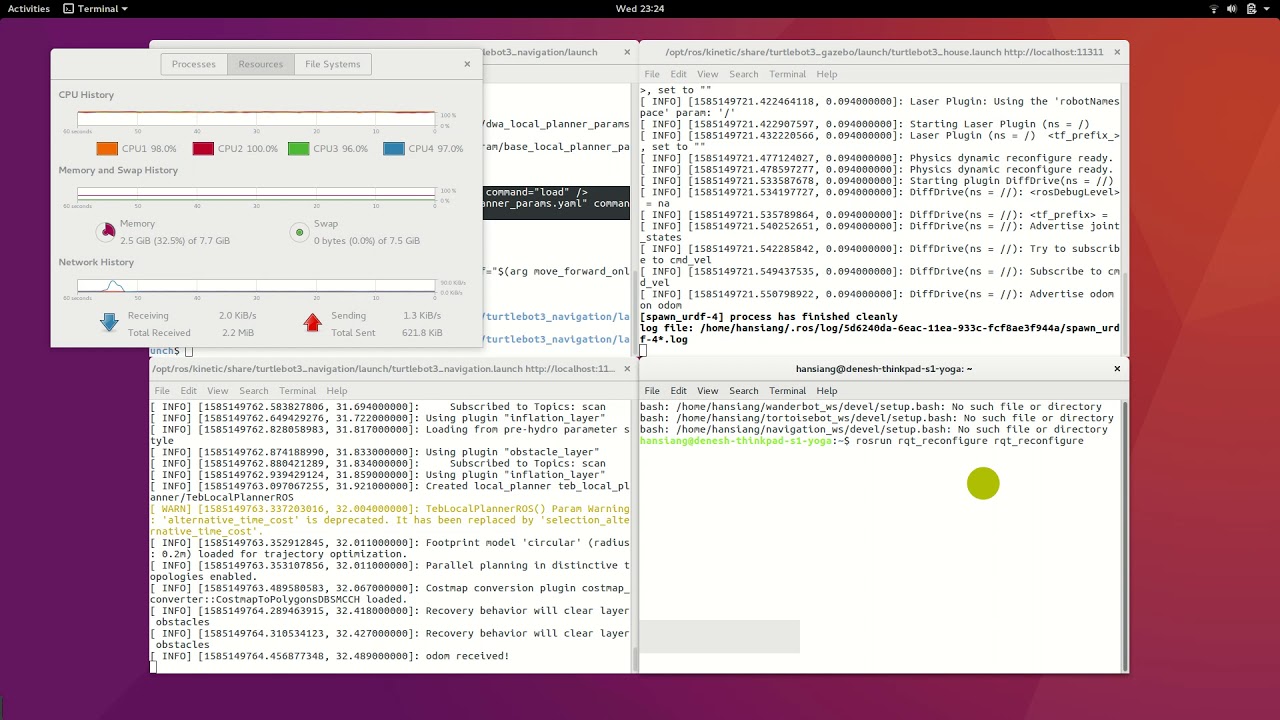
Task: Open Terminal menu in turtlebot3_navigation.launch terminal
Action: pos(297,391)
